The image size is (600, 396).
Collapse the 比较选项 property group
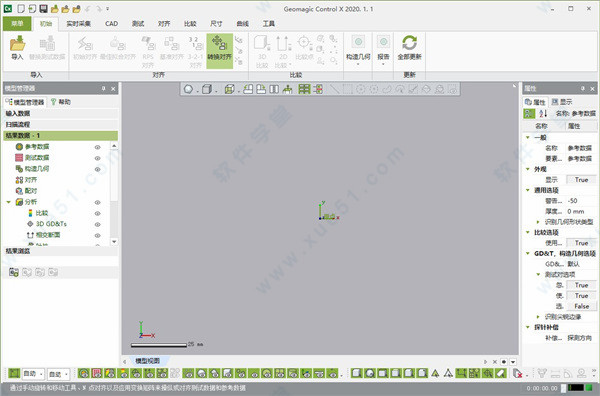click(528, 232)
